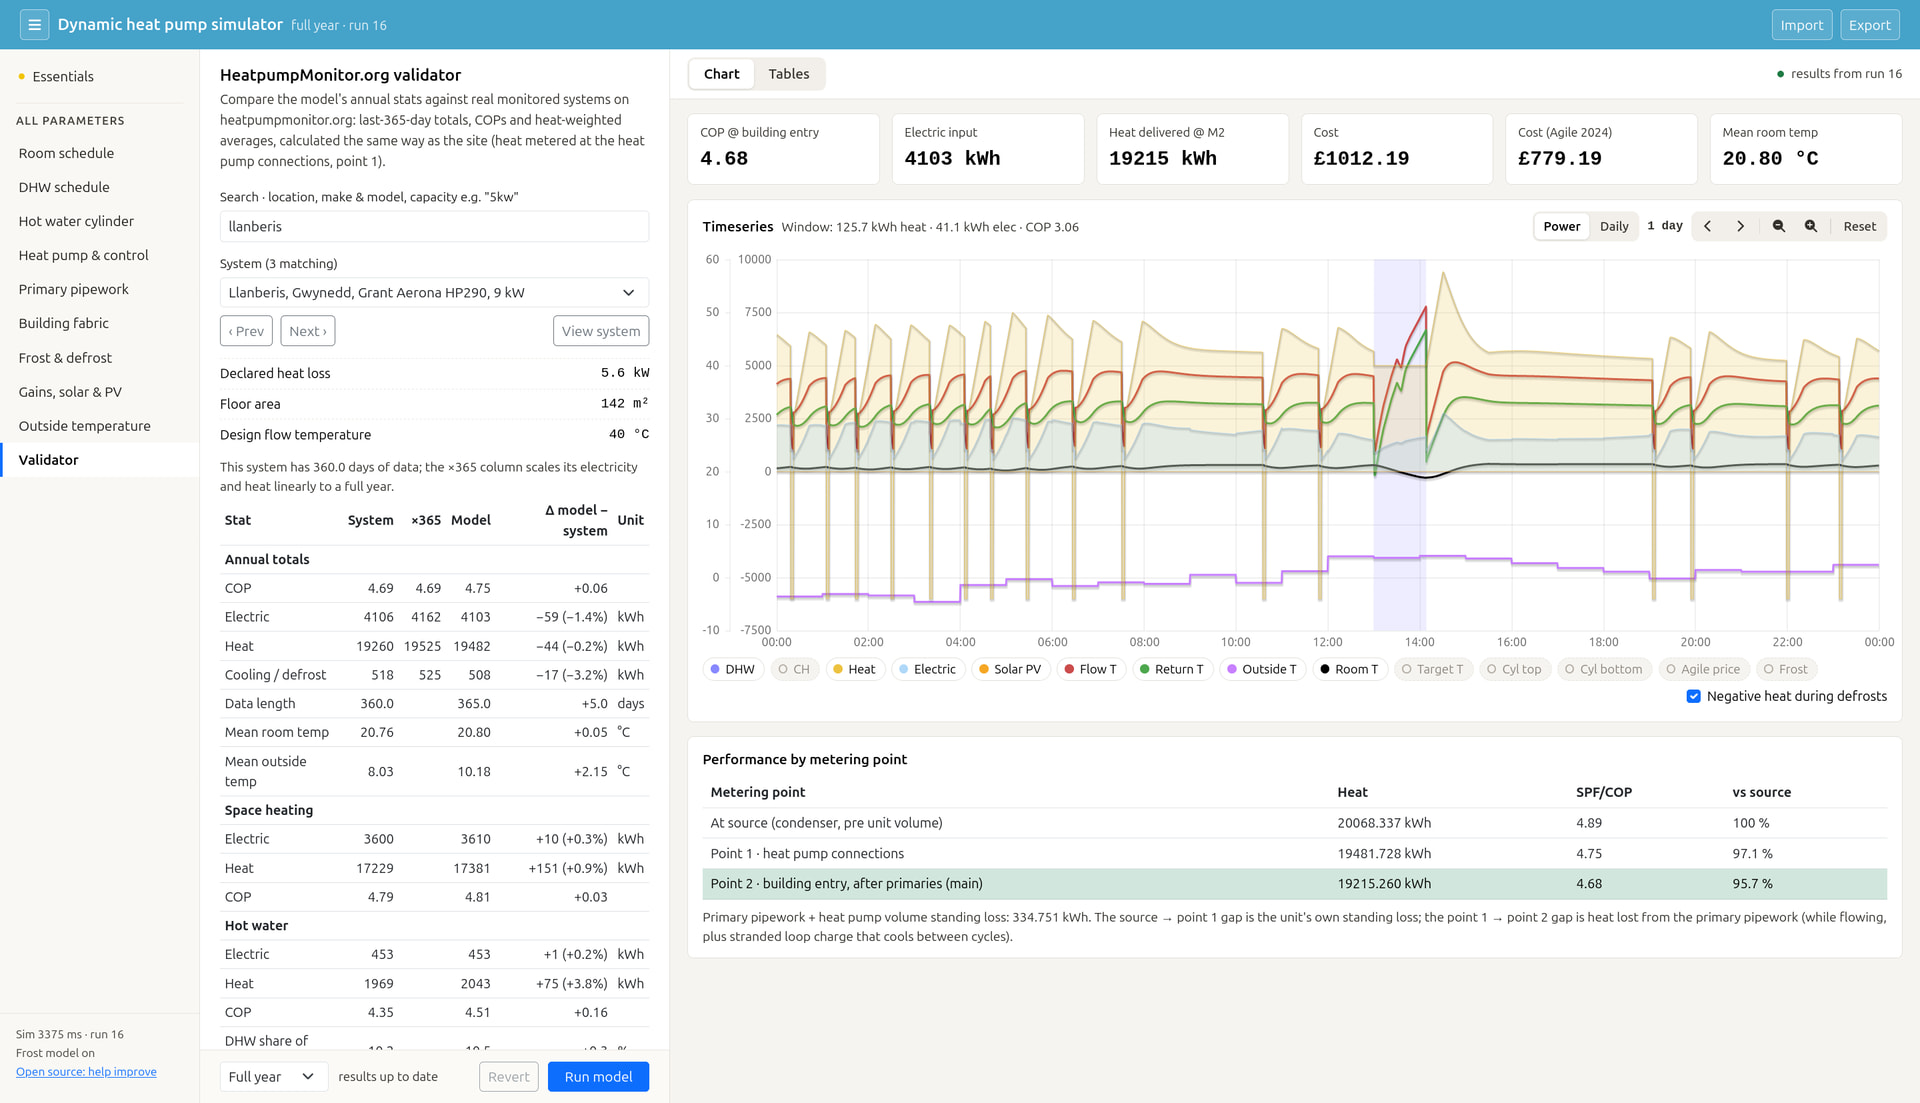Toggle the Outside T legend series

[1262, 670]
